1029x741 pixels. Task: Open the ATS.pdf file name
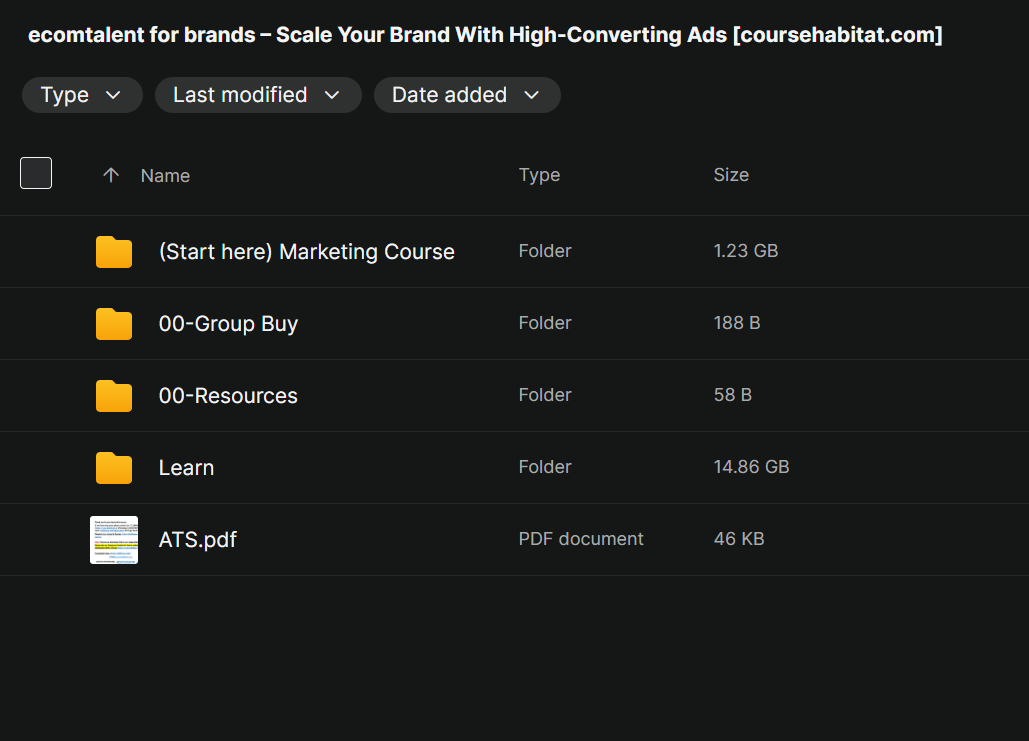[198, 540]
